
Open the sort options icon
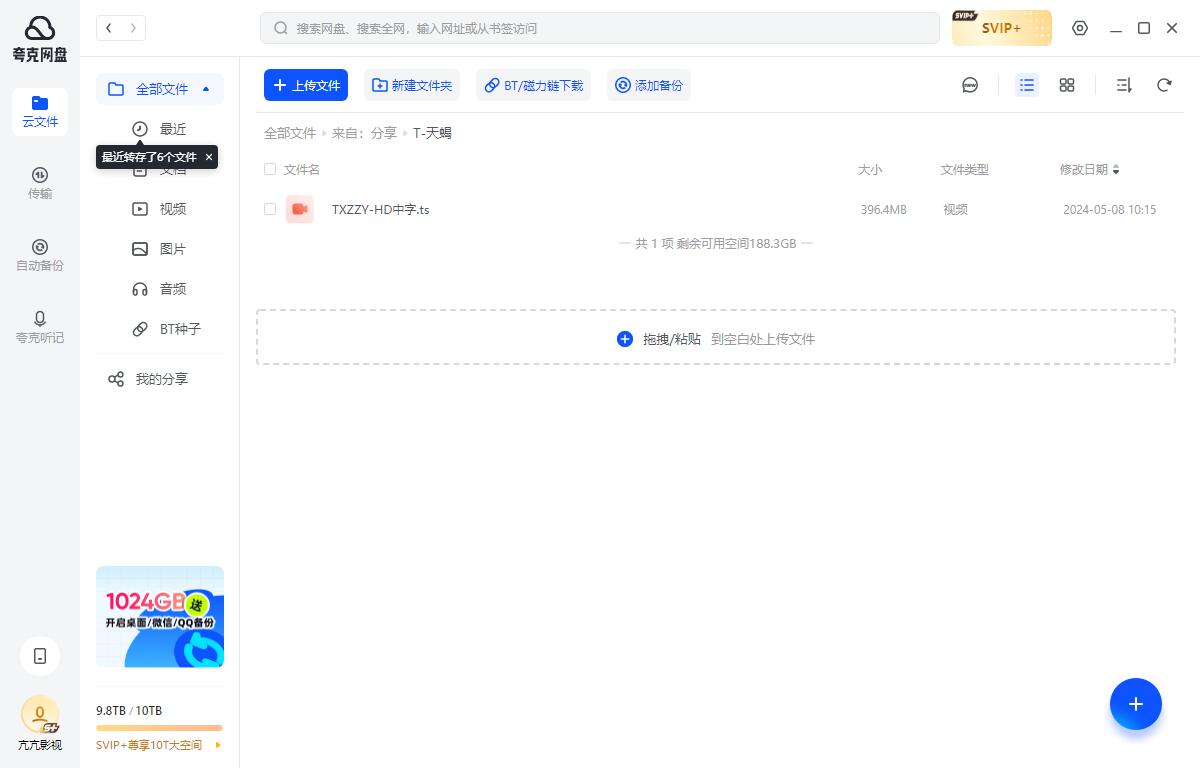pyautogui.click(x=1124, y=85)
